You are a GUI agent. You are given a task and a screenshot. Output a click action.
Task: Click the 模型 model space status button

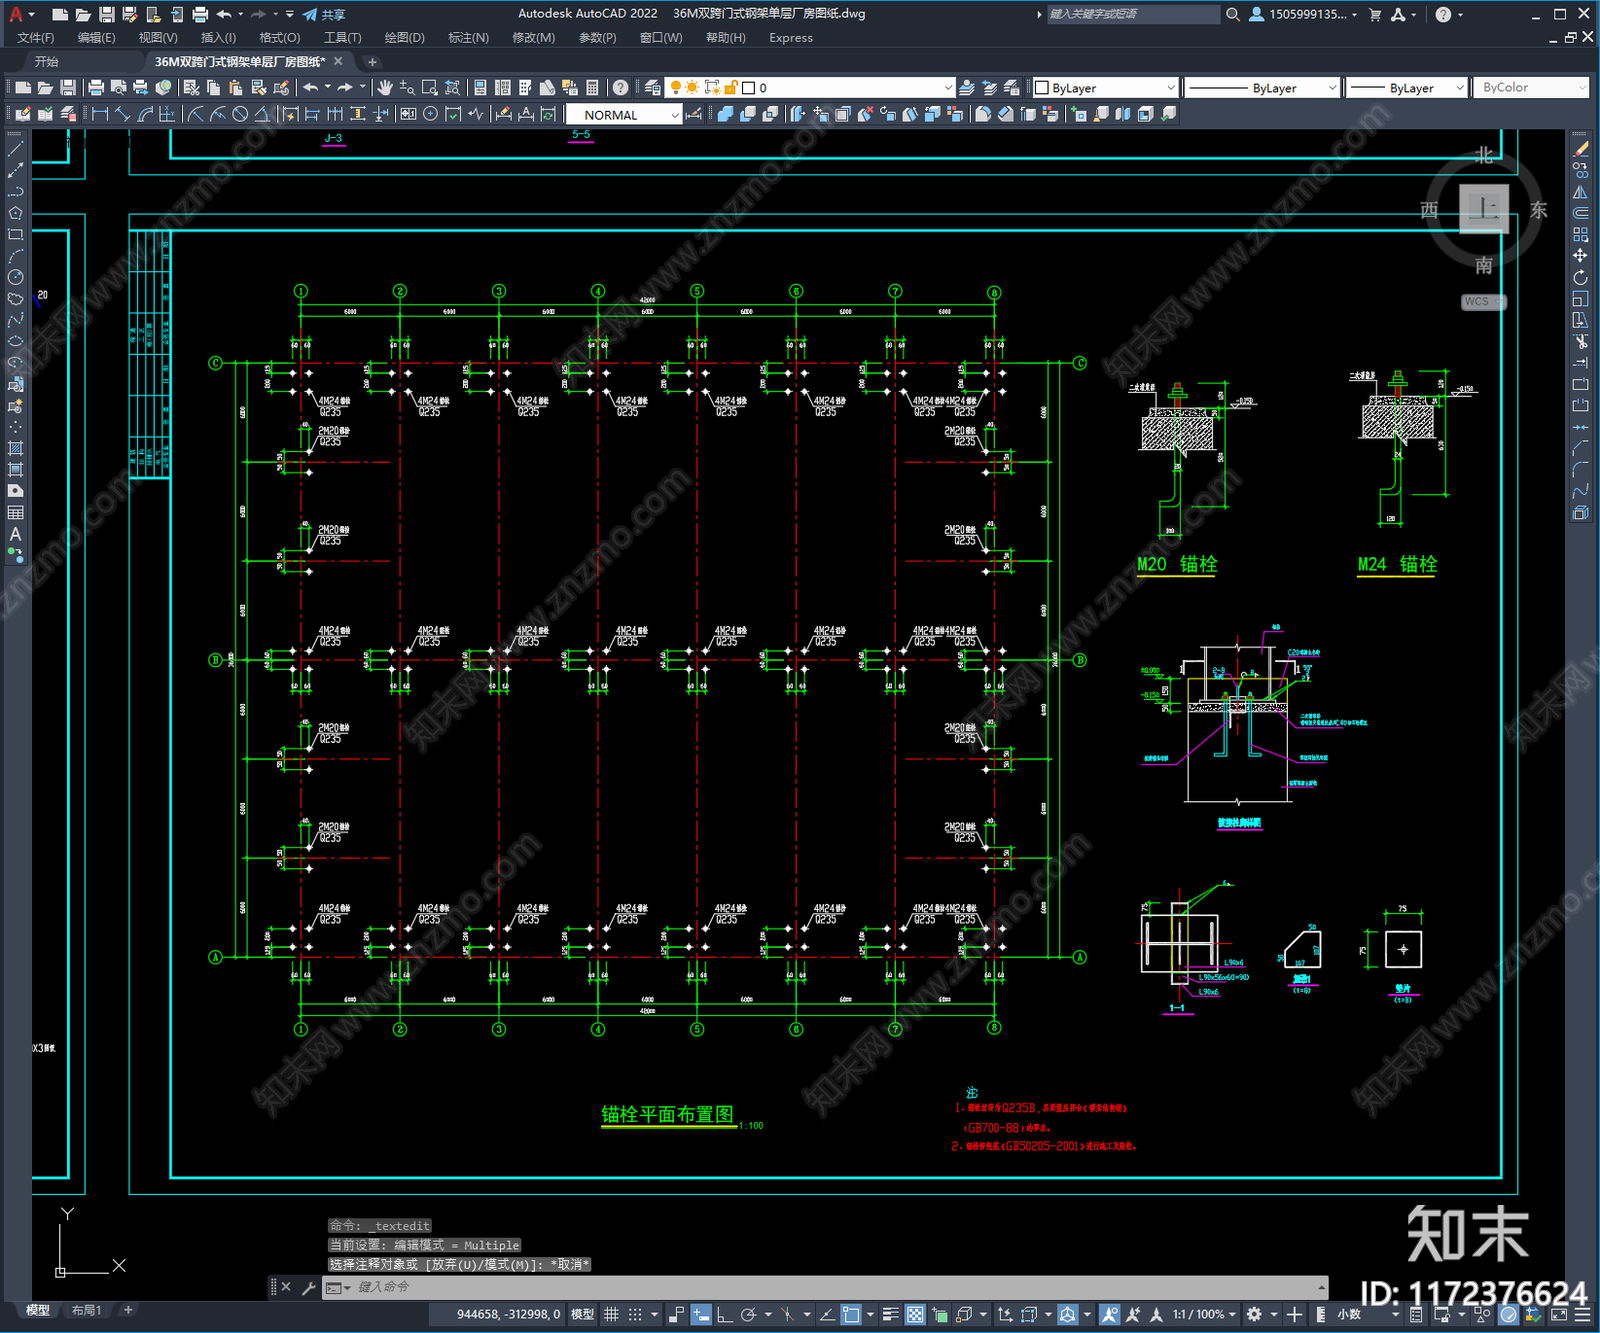pos(582,1314)
